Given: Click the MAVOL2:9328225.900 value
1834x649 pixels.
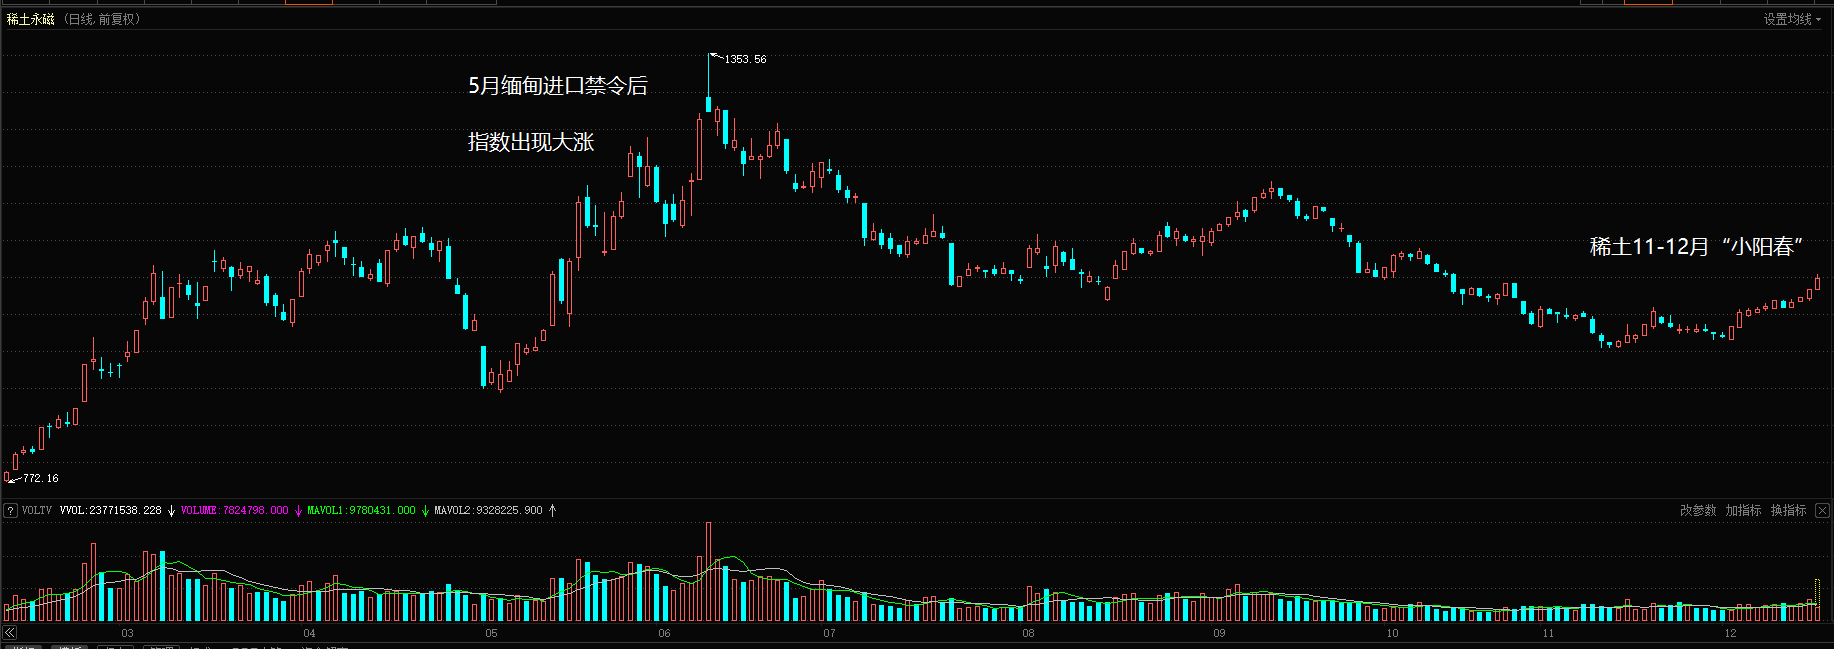Looking at the screenshot, I should (x=488, y=510).
